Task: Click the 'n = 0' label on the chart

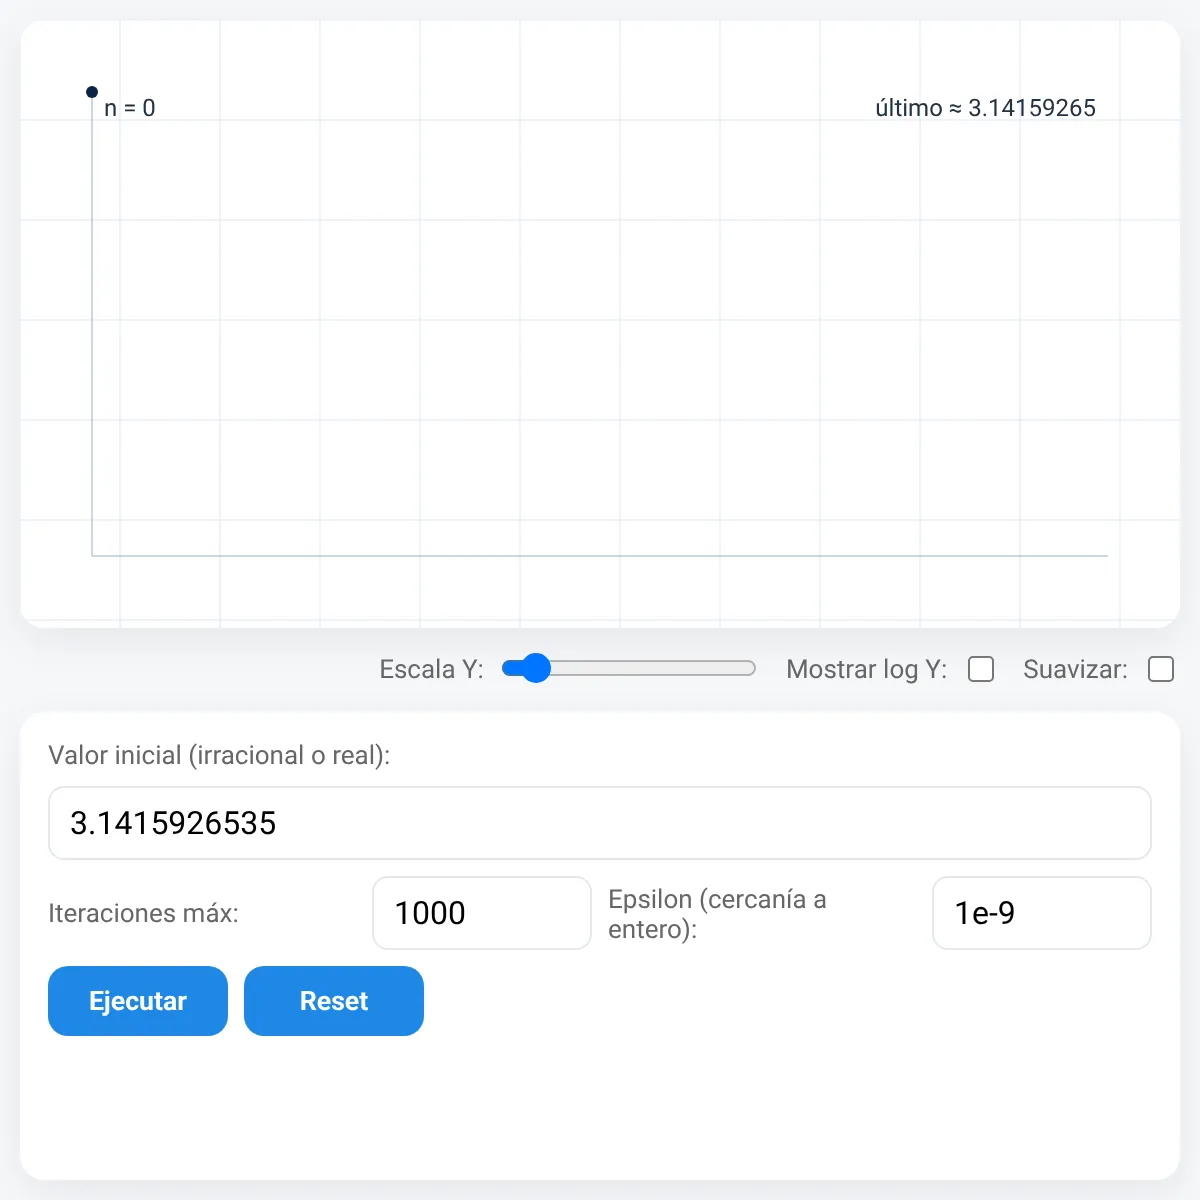Action: click(x=130, y=108)
